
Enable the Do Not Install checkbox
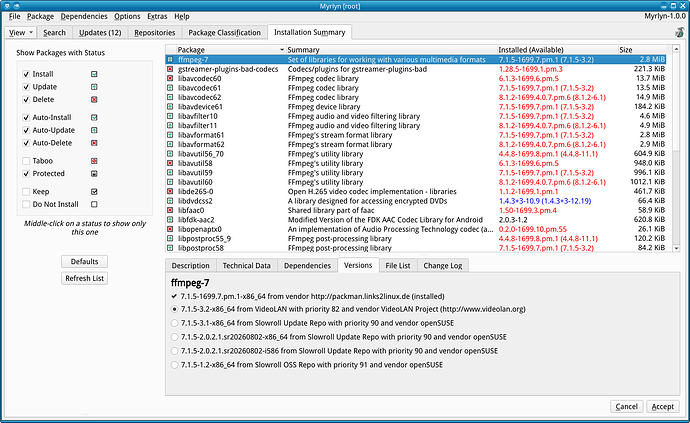pos(26,205)
